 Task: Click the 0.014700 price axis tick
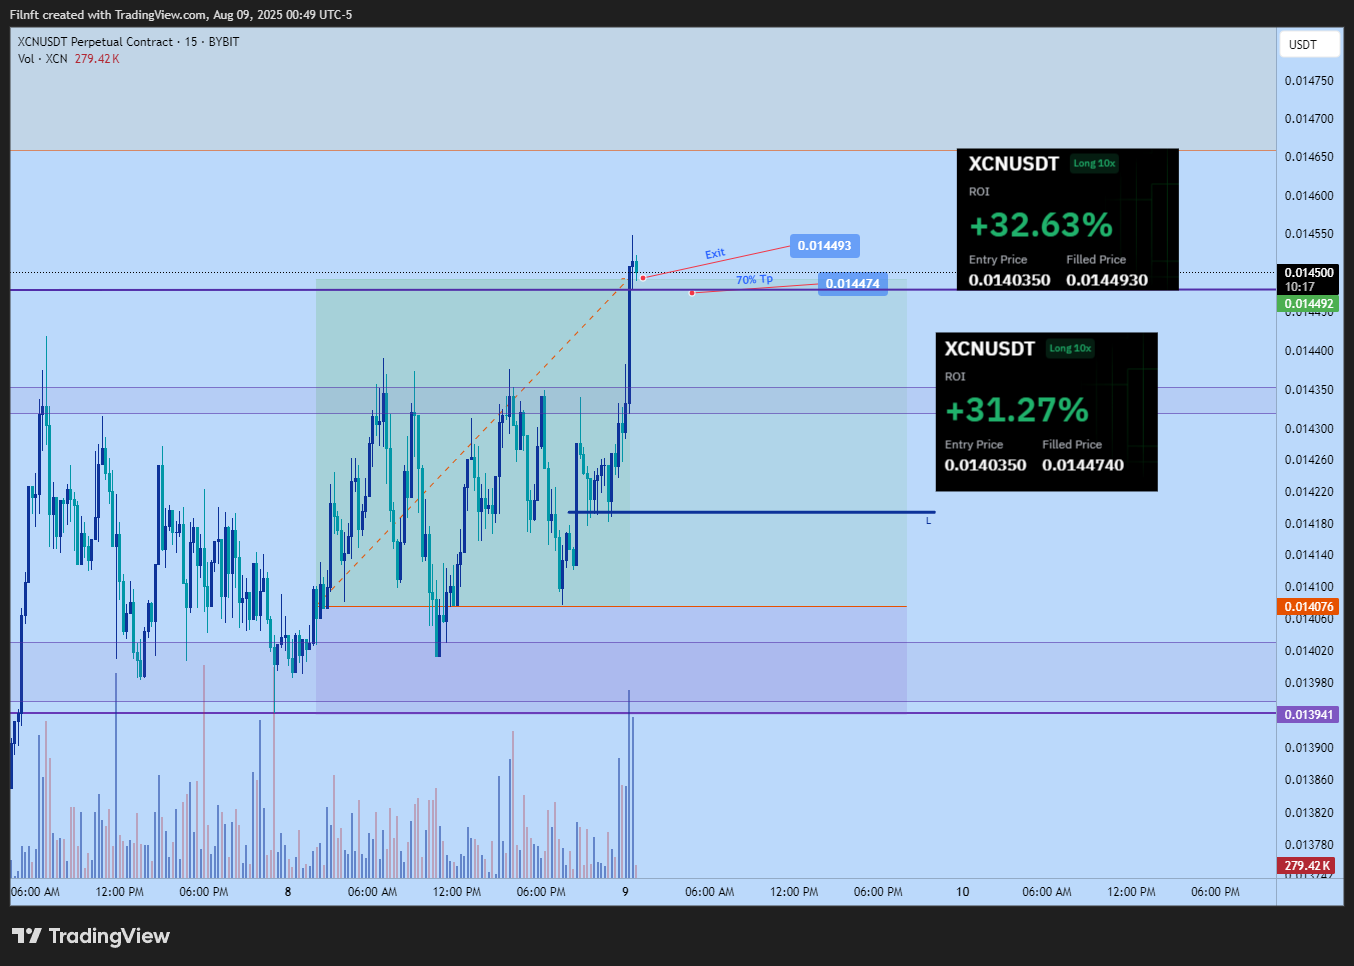pos(1309,119)
